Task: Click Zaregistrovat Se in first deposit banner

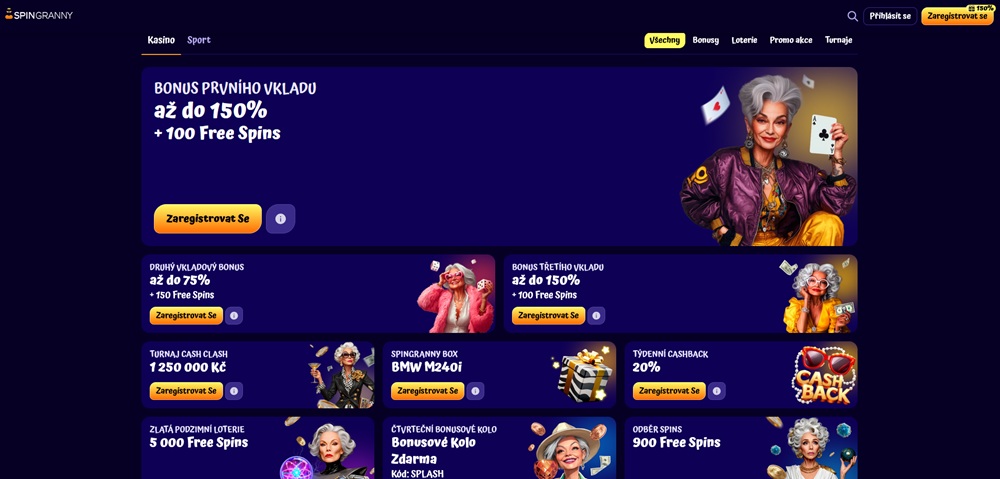Action: click(x=208, y=219)
